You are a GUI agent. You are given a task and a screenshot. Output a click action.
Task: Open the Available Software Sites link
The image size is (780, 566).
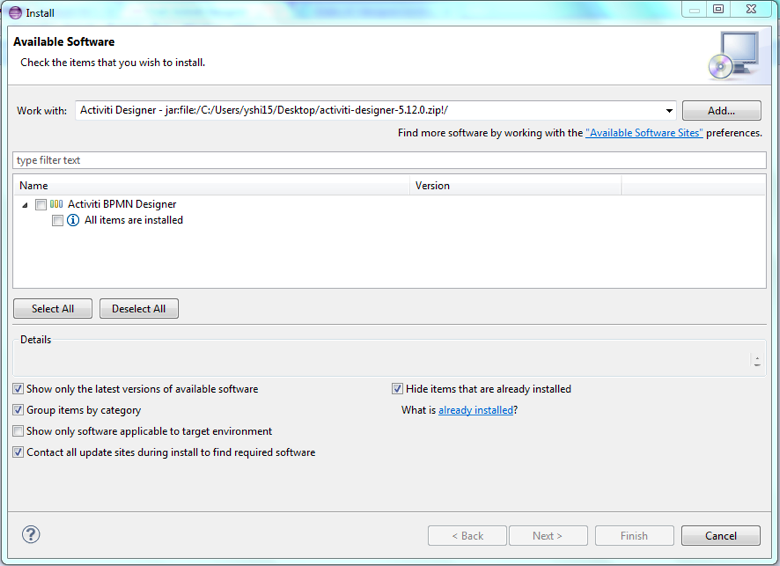pos(644,133)
